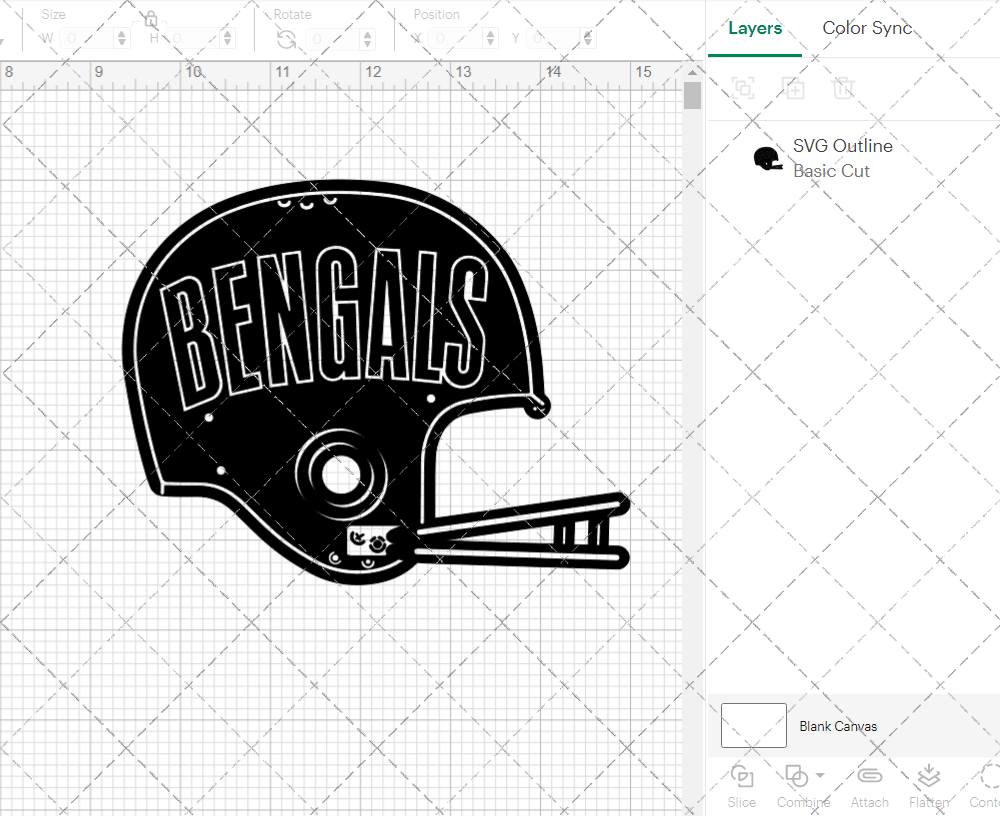Screen dimensions: 1000x816
Task: Click the Position X input field
Action: point(457,38)
